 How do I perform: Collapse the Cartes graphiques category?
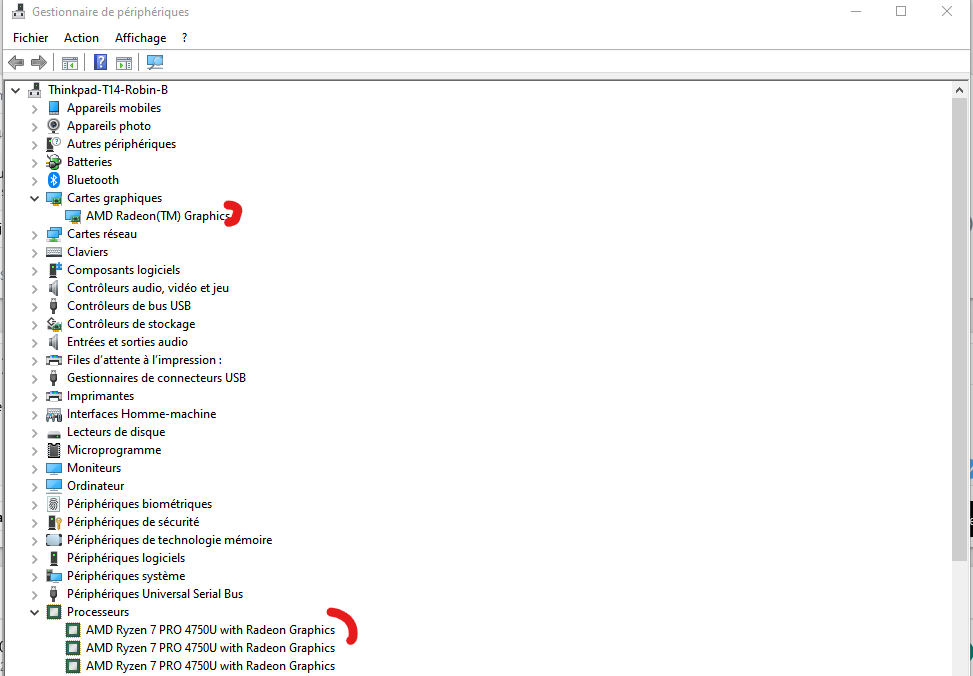coord(35,199)
